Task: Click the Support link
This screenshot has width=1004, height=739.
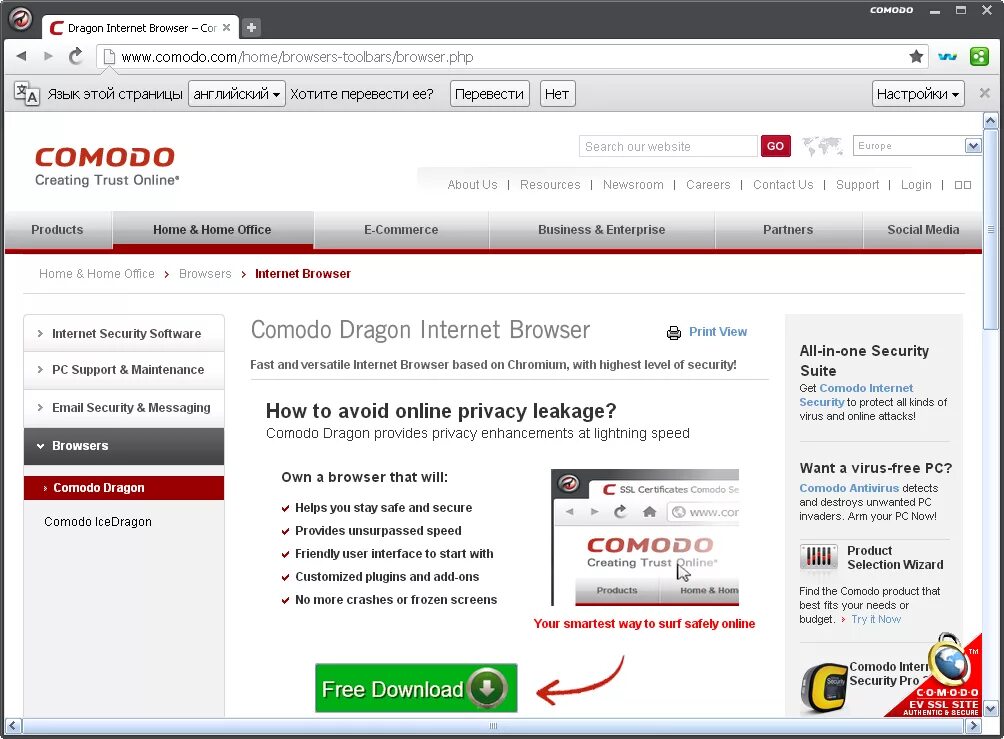Action: [857, 184]
